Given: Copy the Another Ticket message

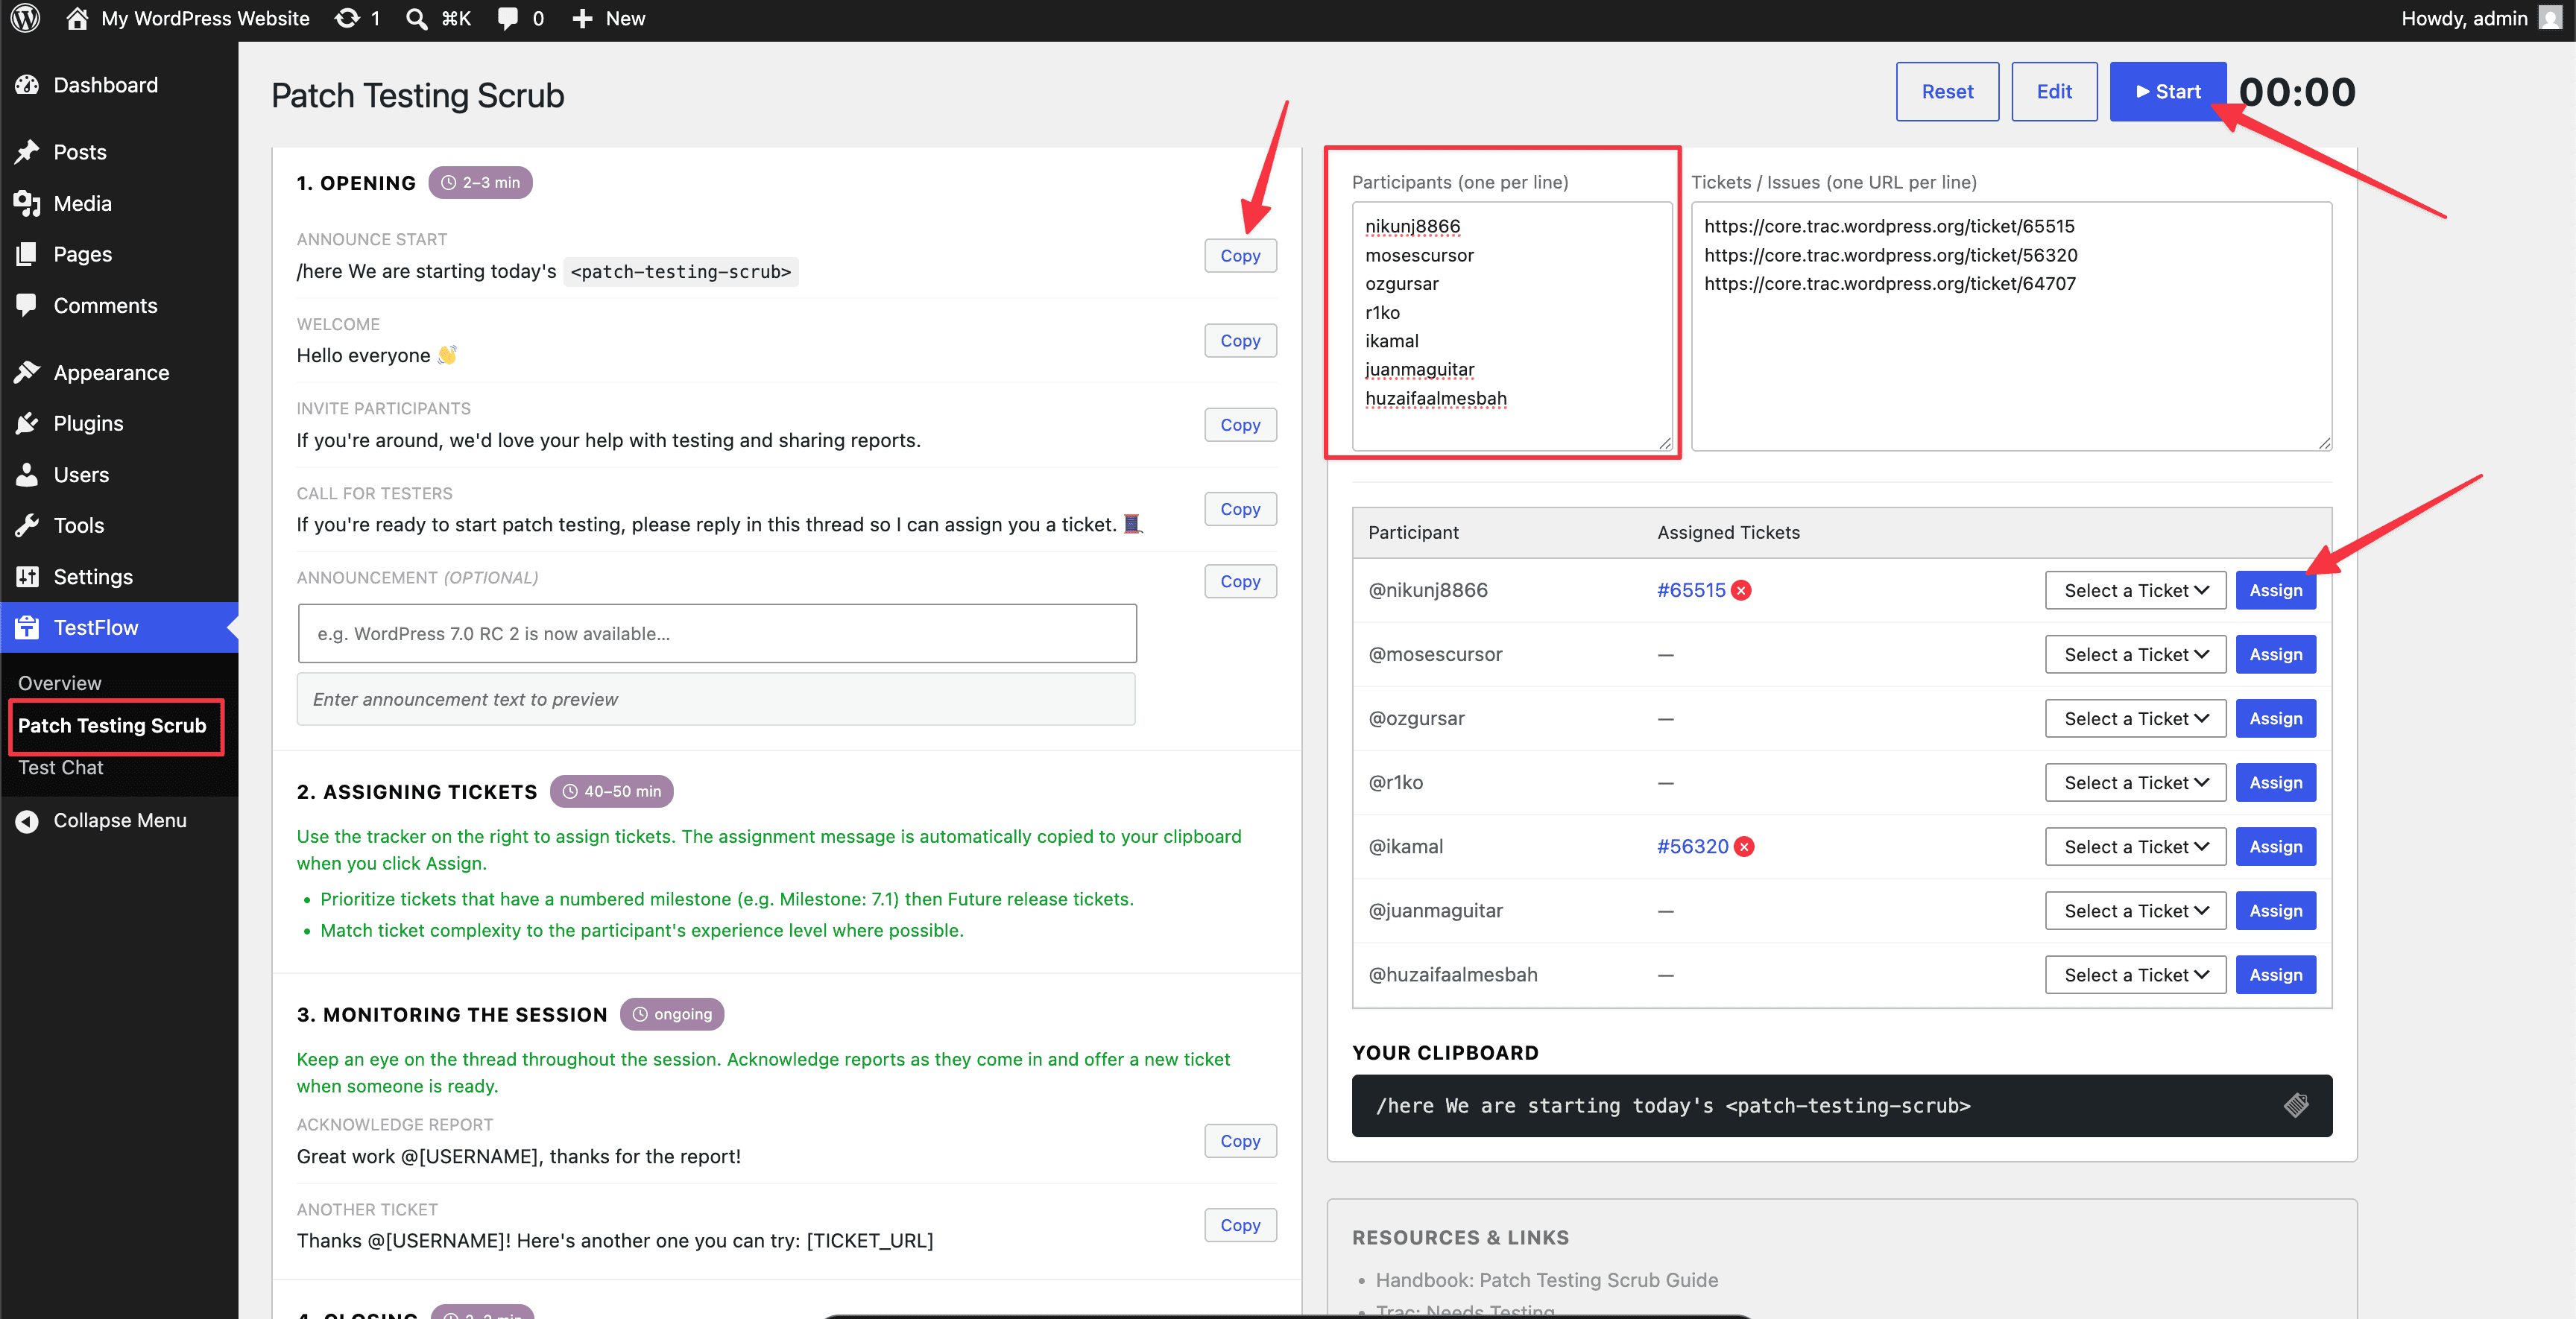Looking at the screenshot, I should [1240, 1224].
